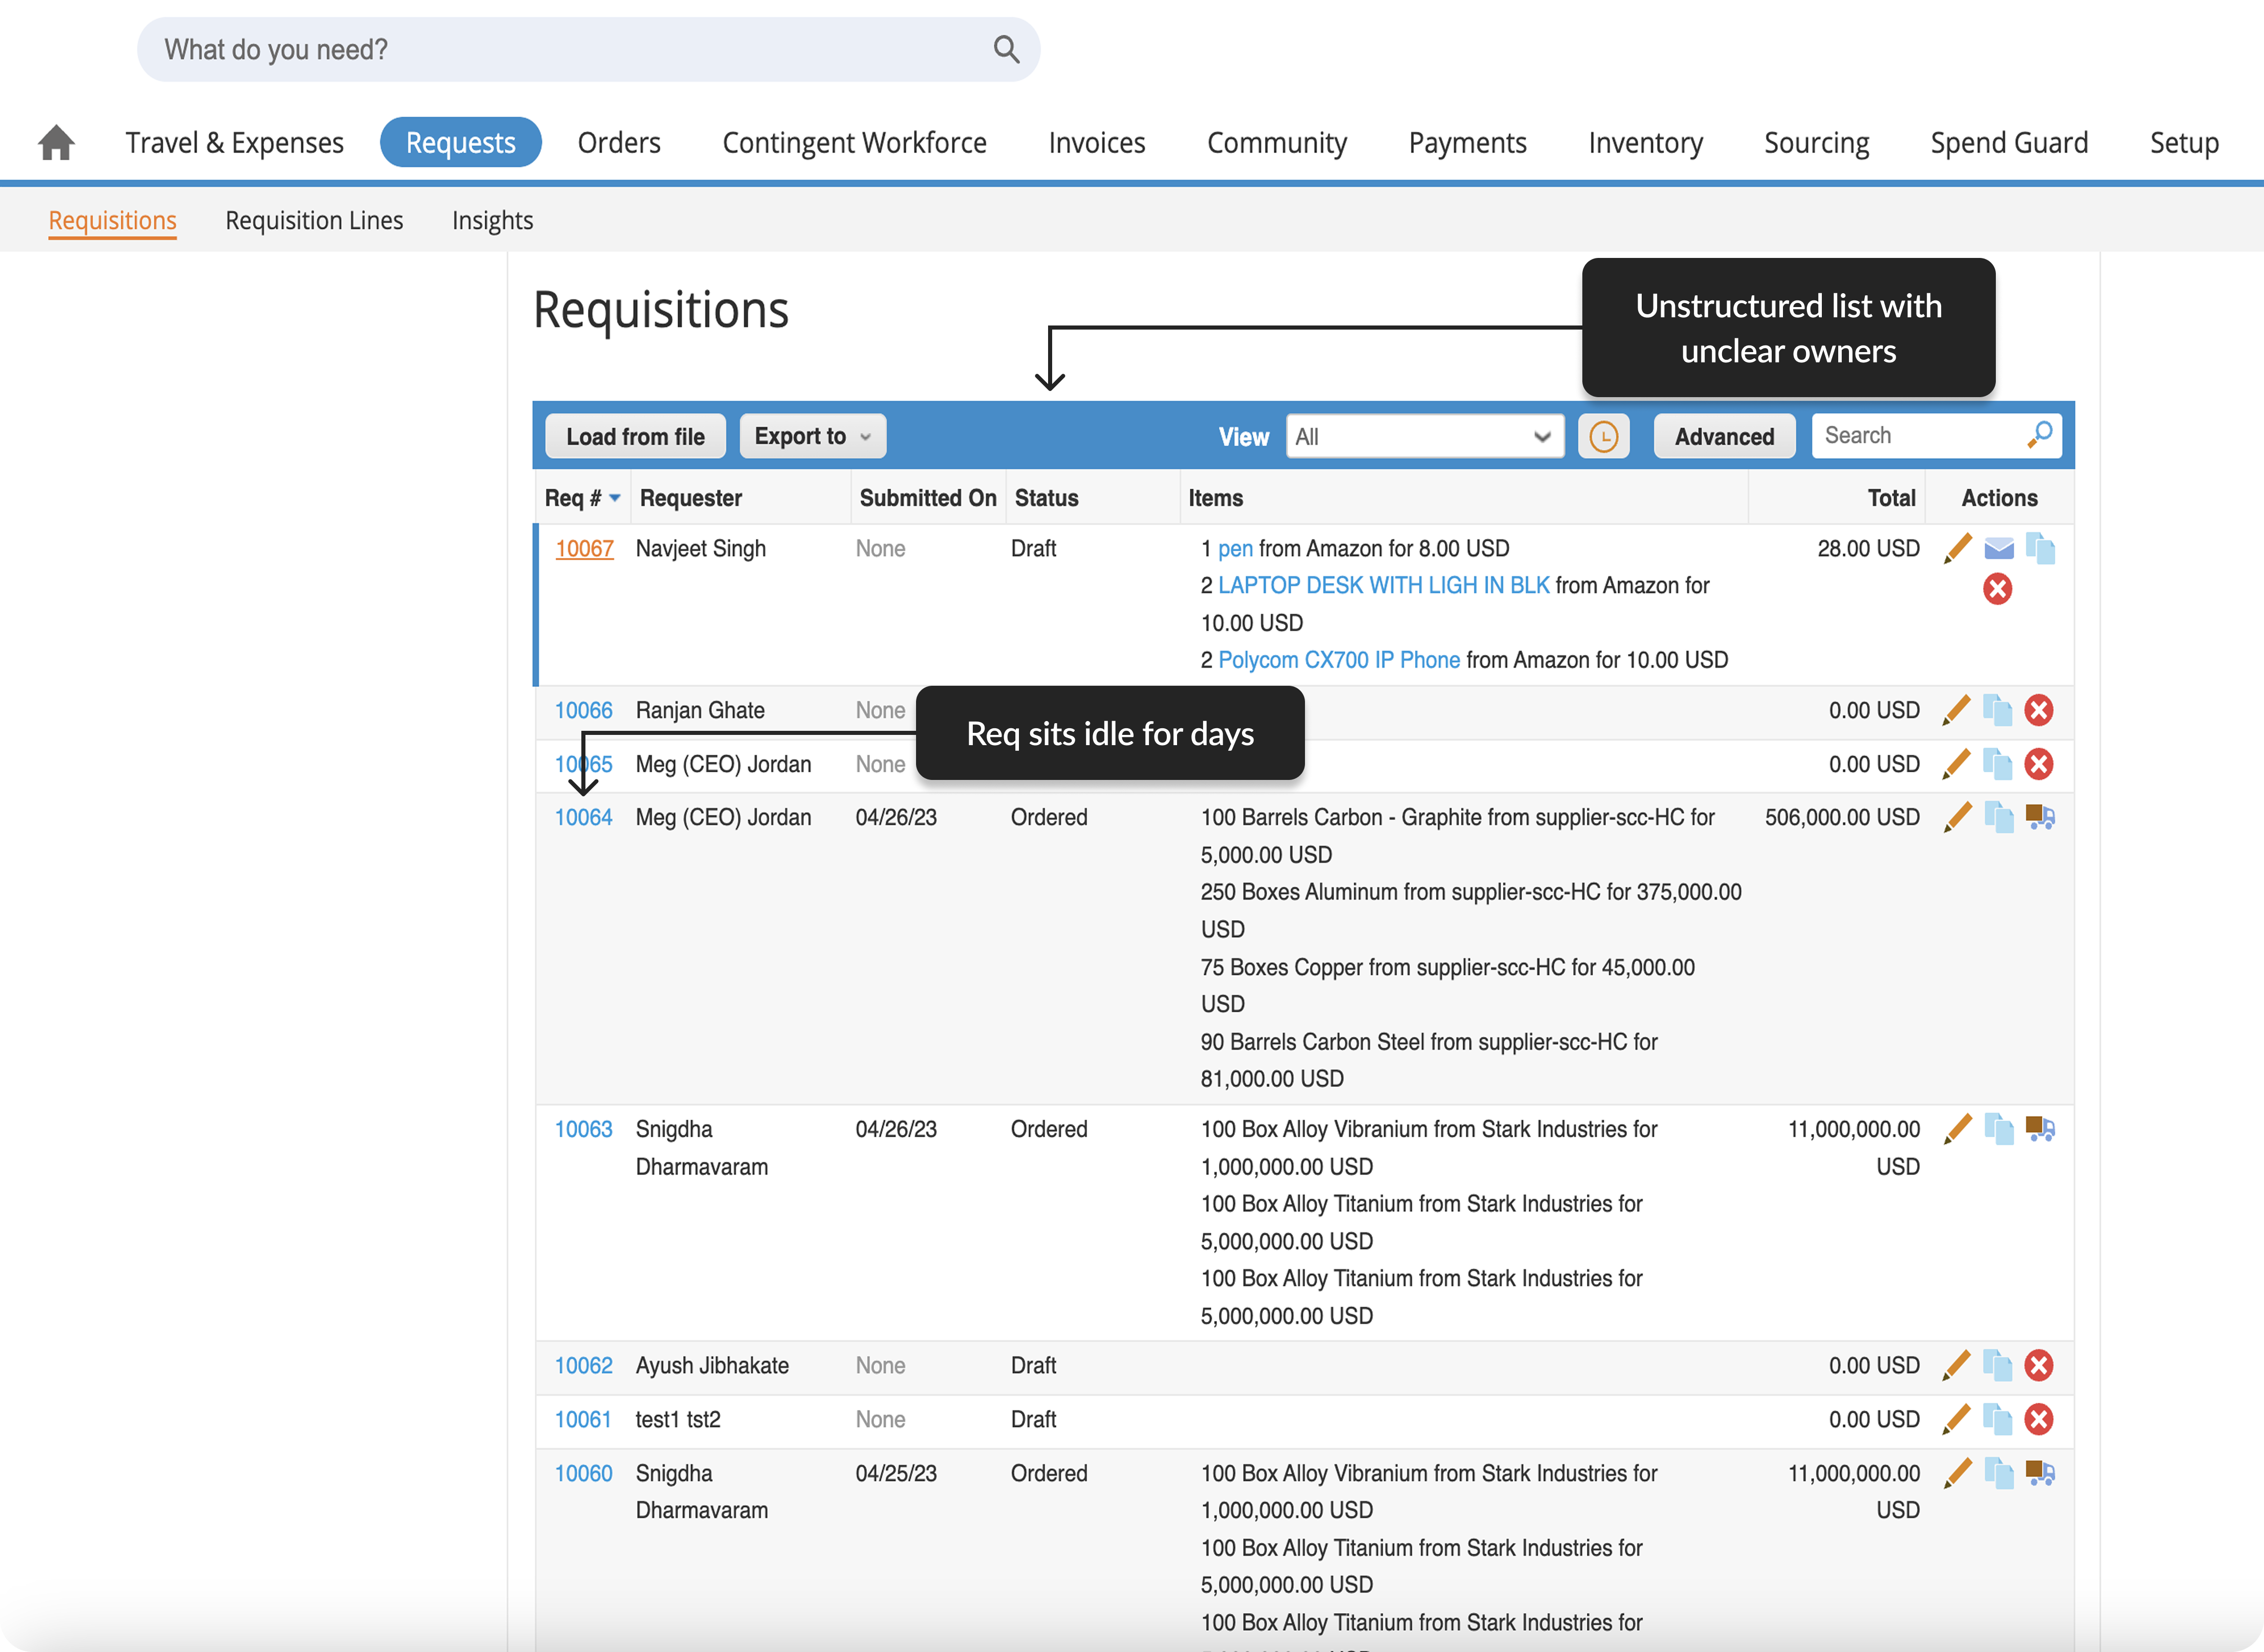Image resolution: width=2264 pixels, height=1652 pixels.
Task: Expand the Export to dropdown
Action: coord(812,437)
